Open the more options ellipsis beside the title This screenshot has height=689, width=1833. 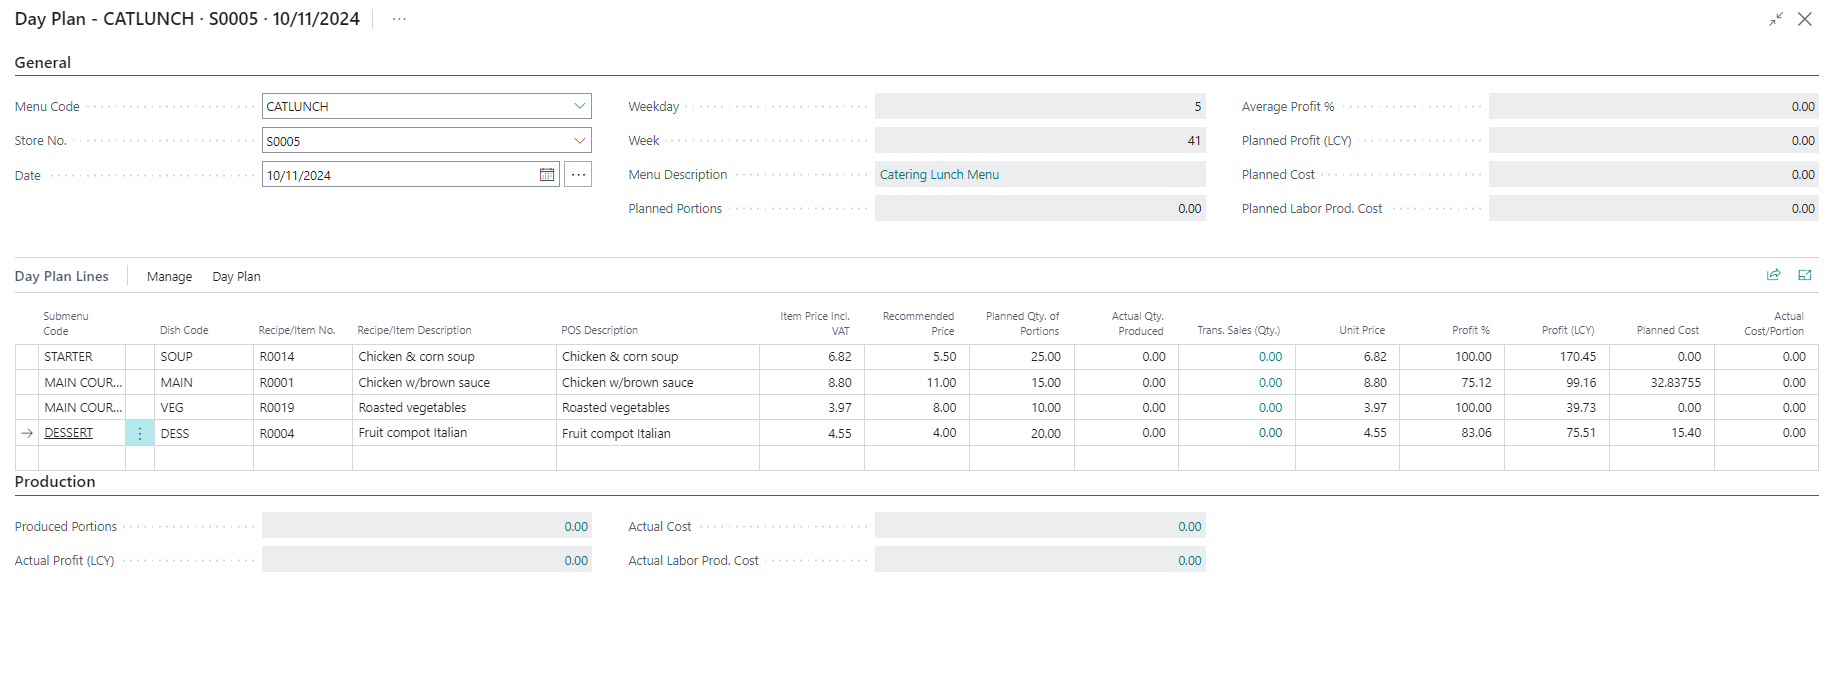click(399, 19)
